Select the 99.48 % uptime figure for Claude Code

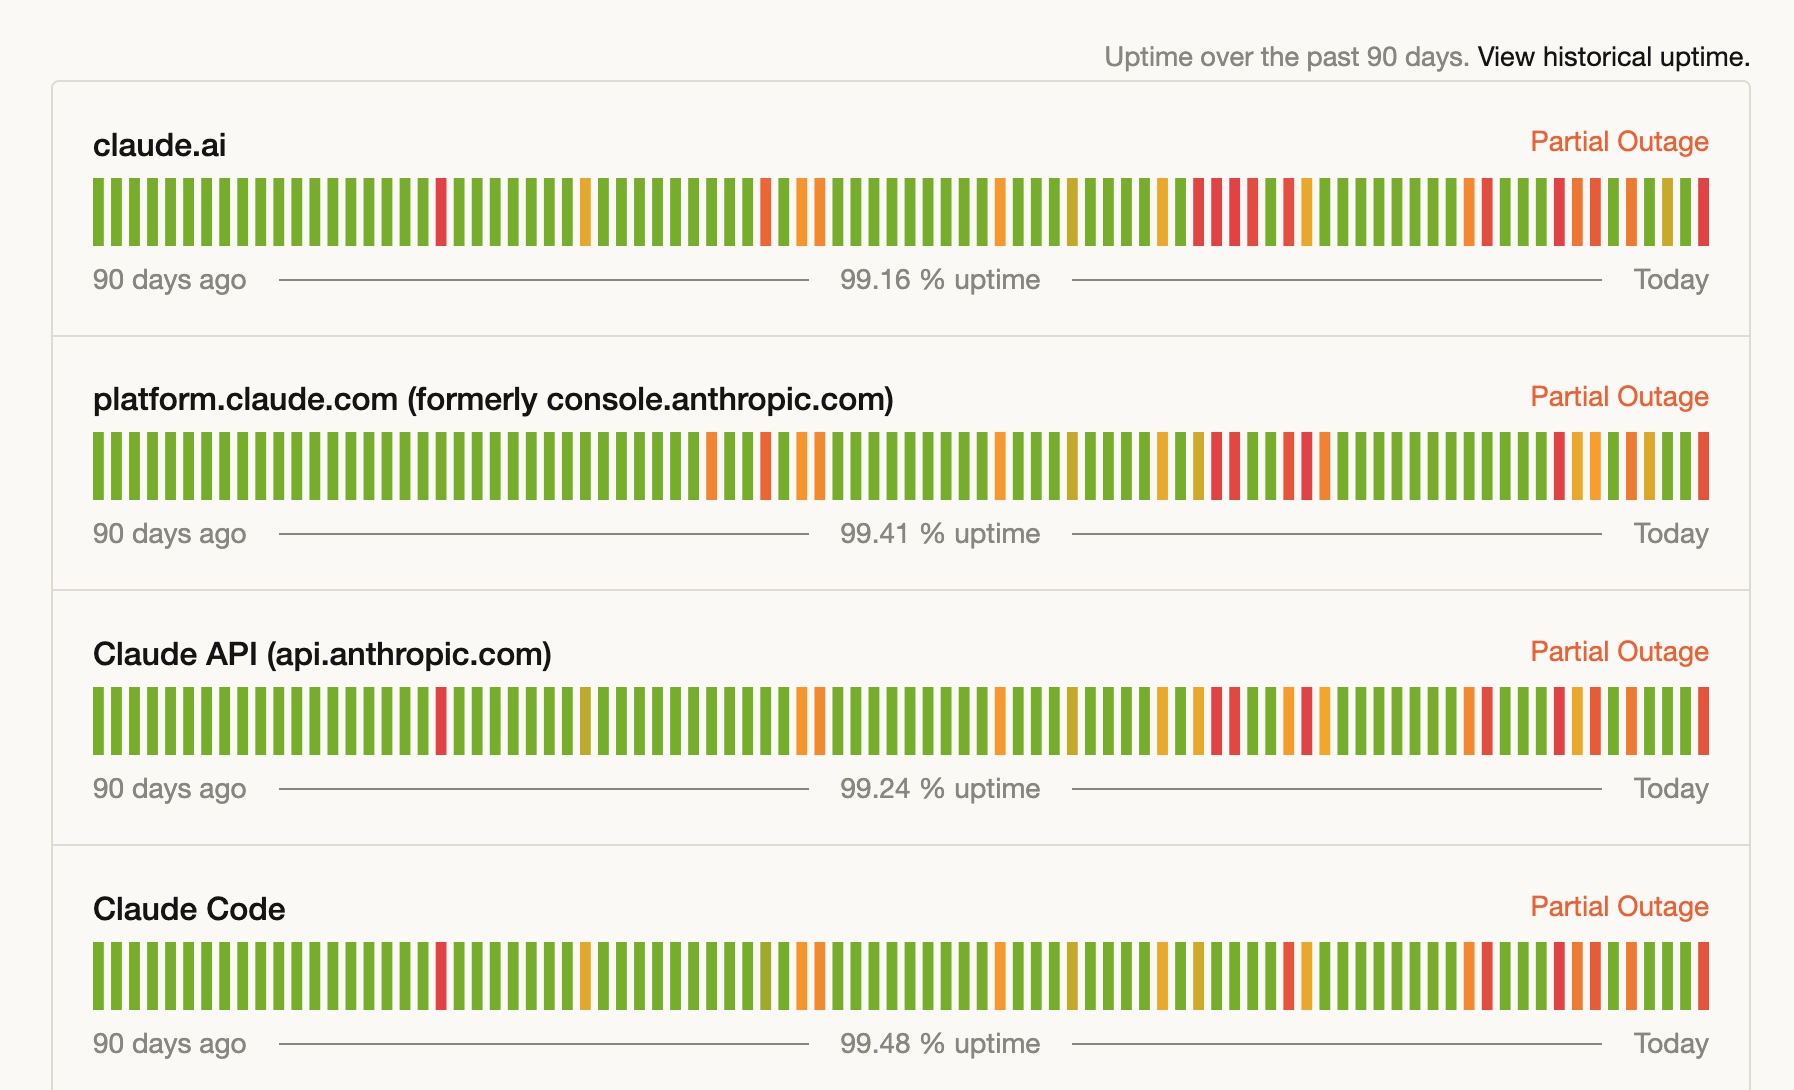click(940, 1043)
